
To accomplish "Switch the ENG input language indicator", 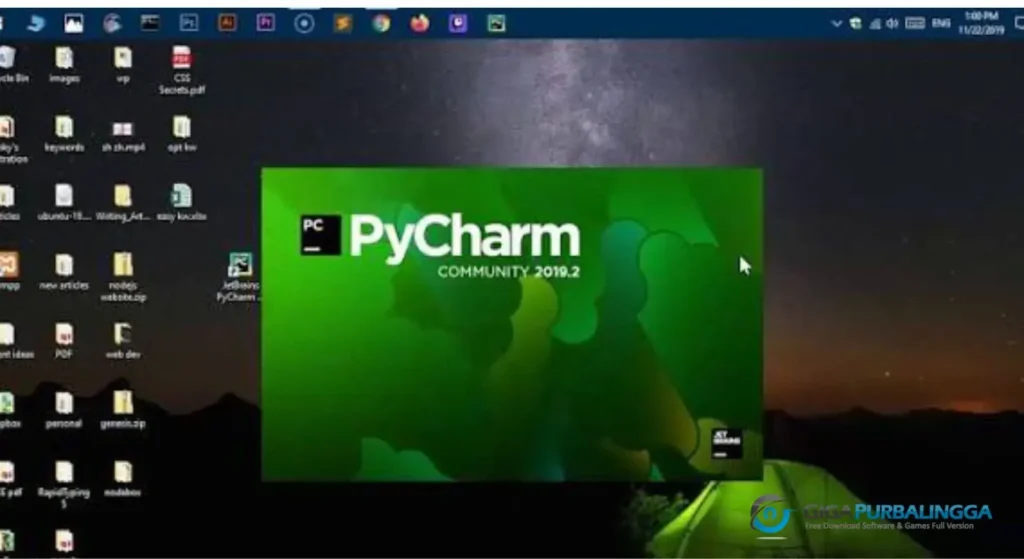I will [x=941, y=24].
